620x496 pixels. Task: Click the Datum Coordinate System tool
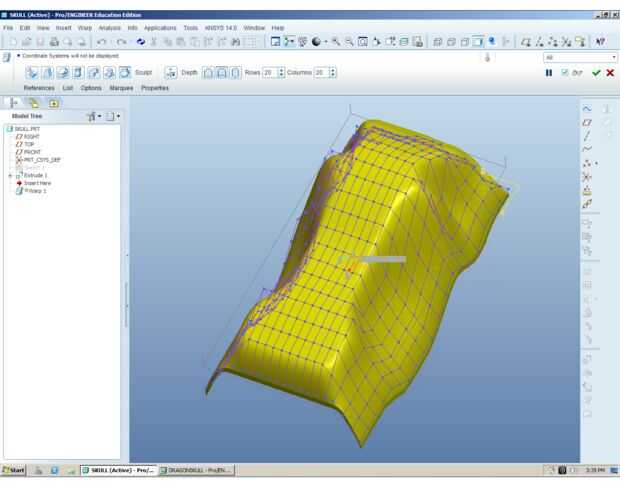587,177
